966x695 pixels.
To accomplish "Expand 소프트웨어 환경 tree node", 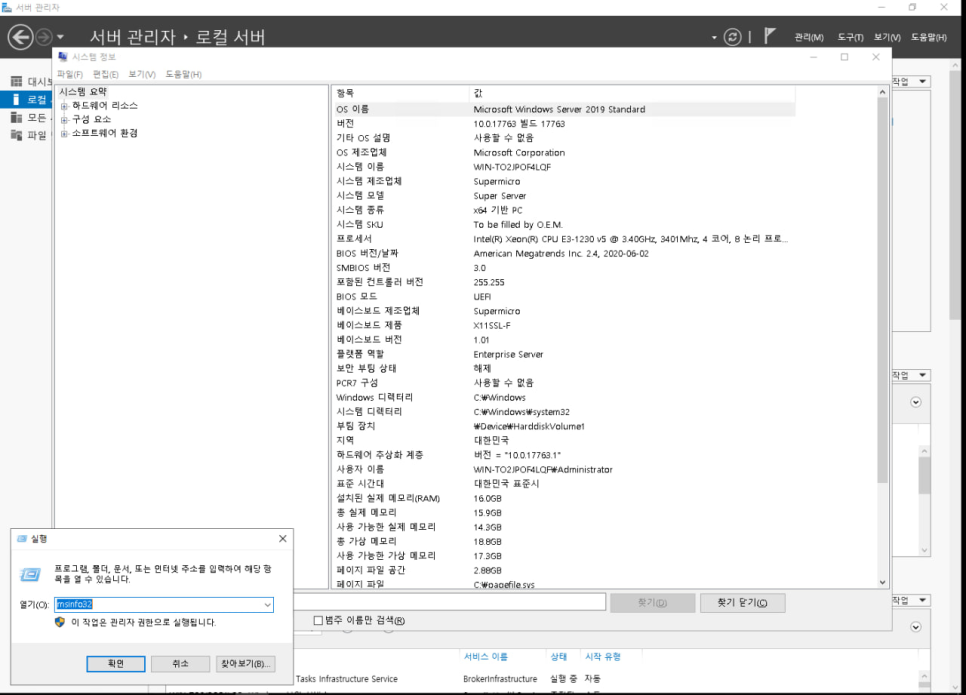I will pos(64,134).
